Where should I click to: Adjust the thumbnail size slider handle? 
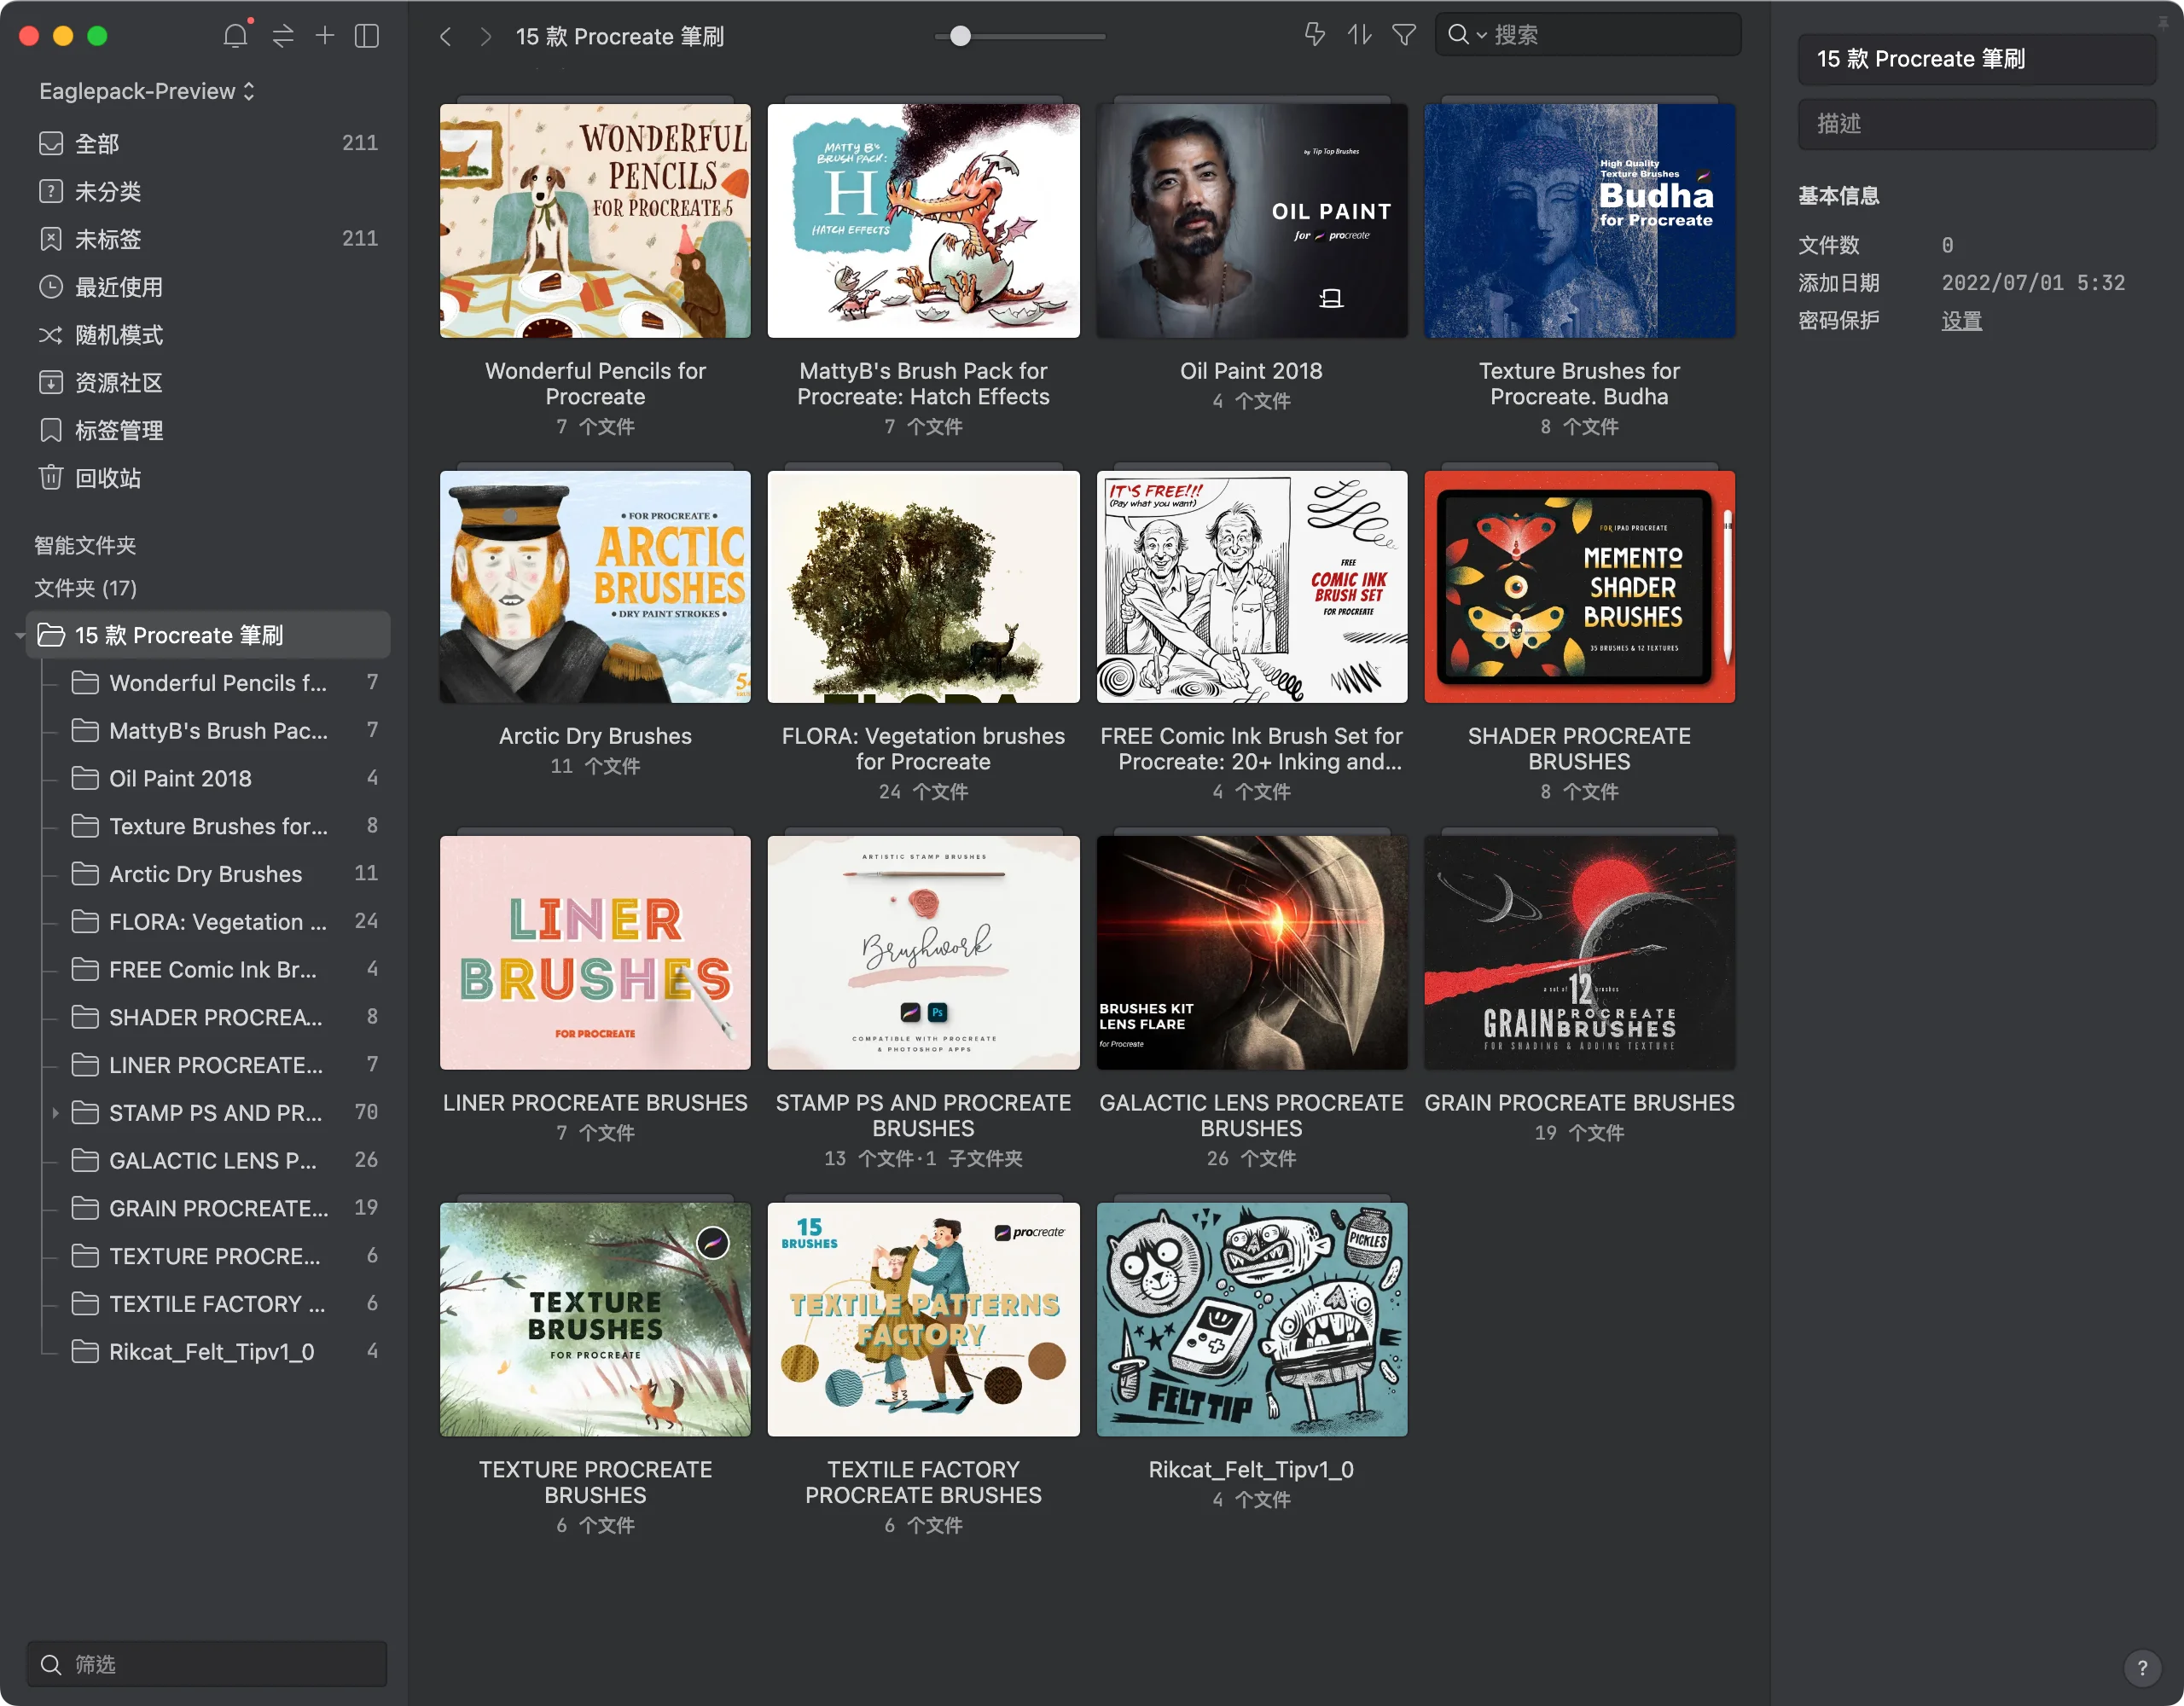960,36
